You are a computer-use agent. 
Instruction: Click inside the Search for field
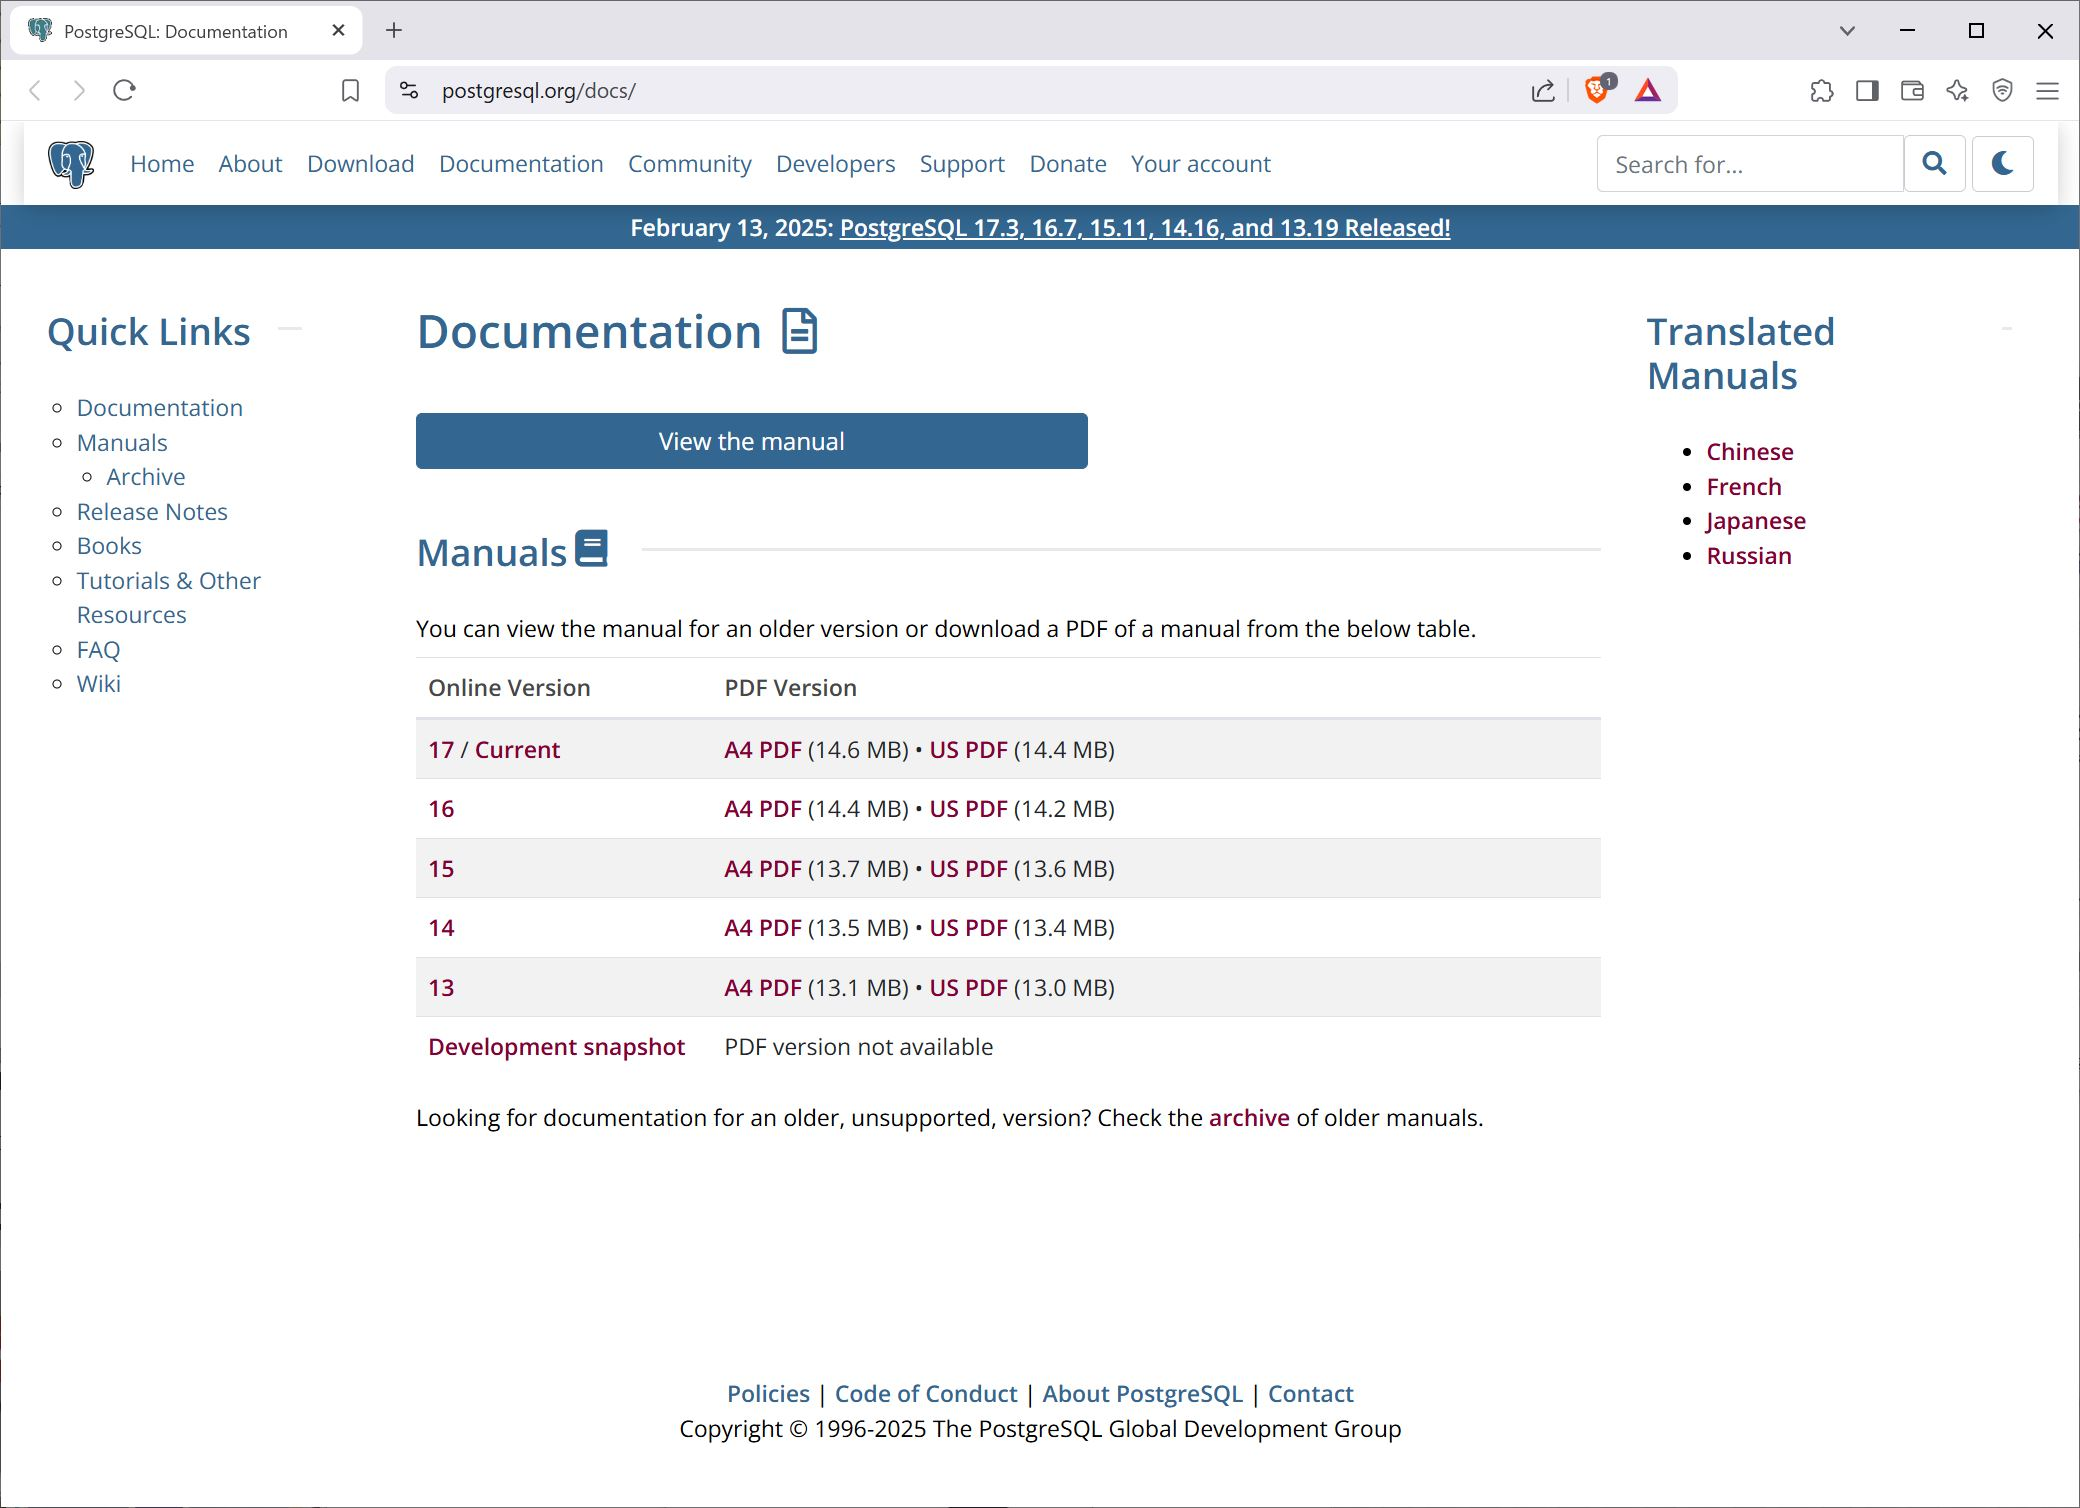(x=1750, y=163)
